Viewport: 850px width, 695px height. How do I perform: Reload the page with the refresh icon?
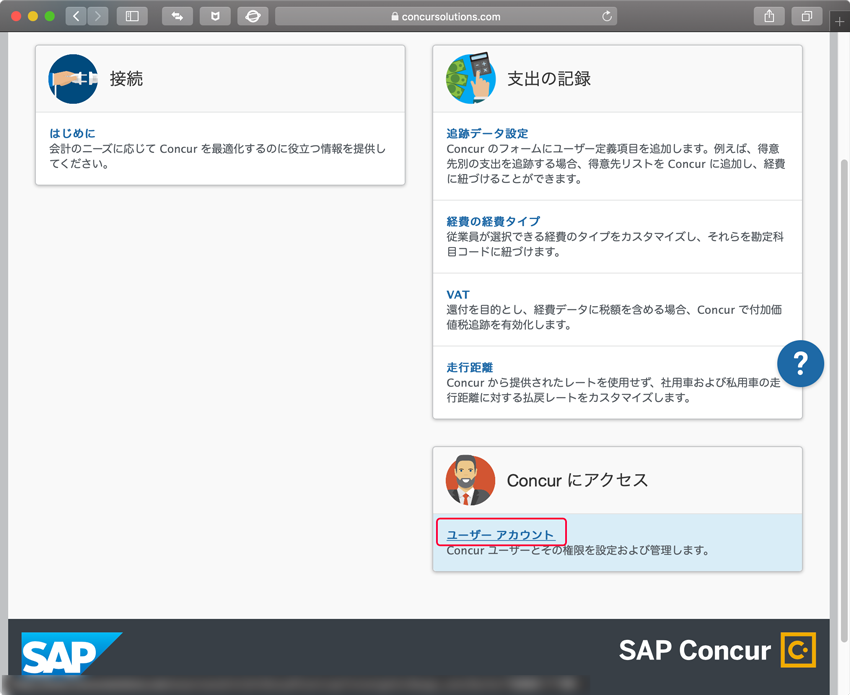click(607, 16)
